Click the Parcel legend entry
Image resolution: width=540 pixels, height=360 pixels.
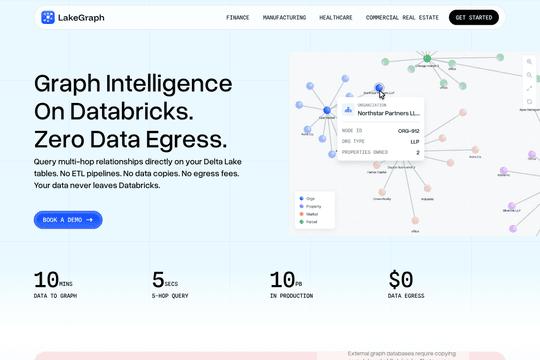[x=309, y=222]
